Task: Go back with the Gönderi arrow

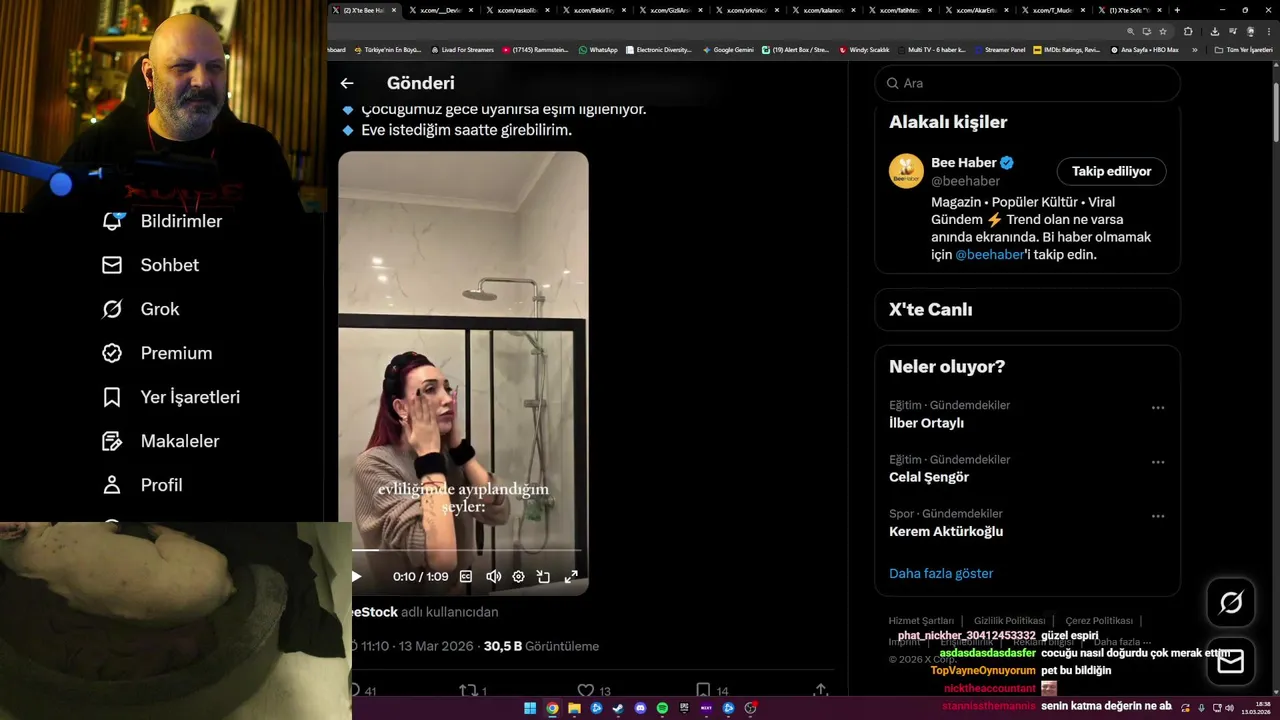Action: [347, 84]
